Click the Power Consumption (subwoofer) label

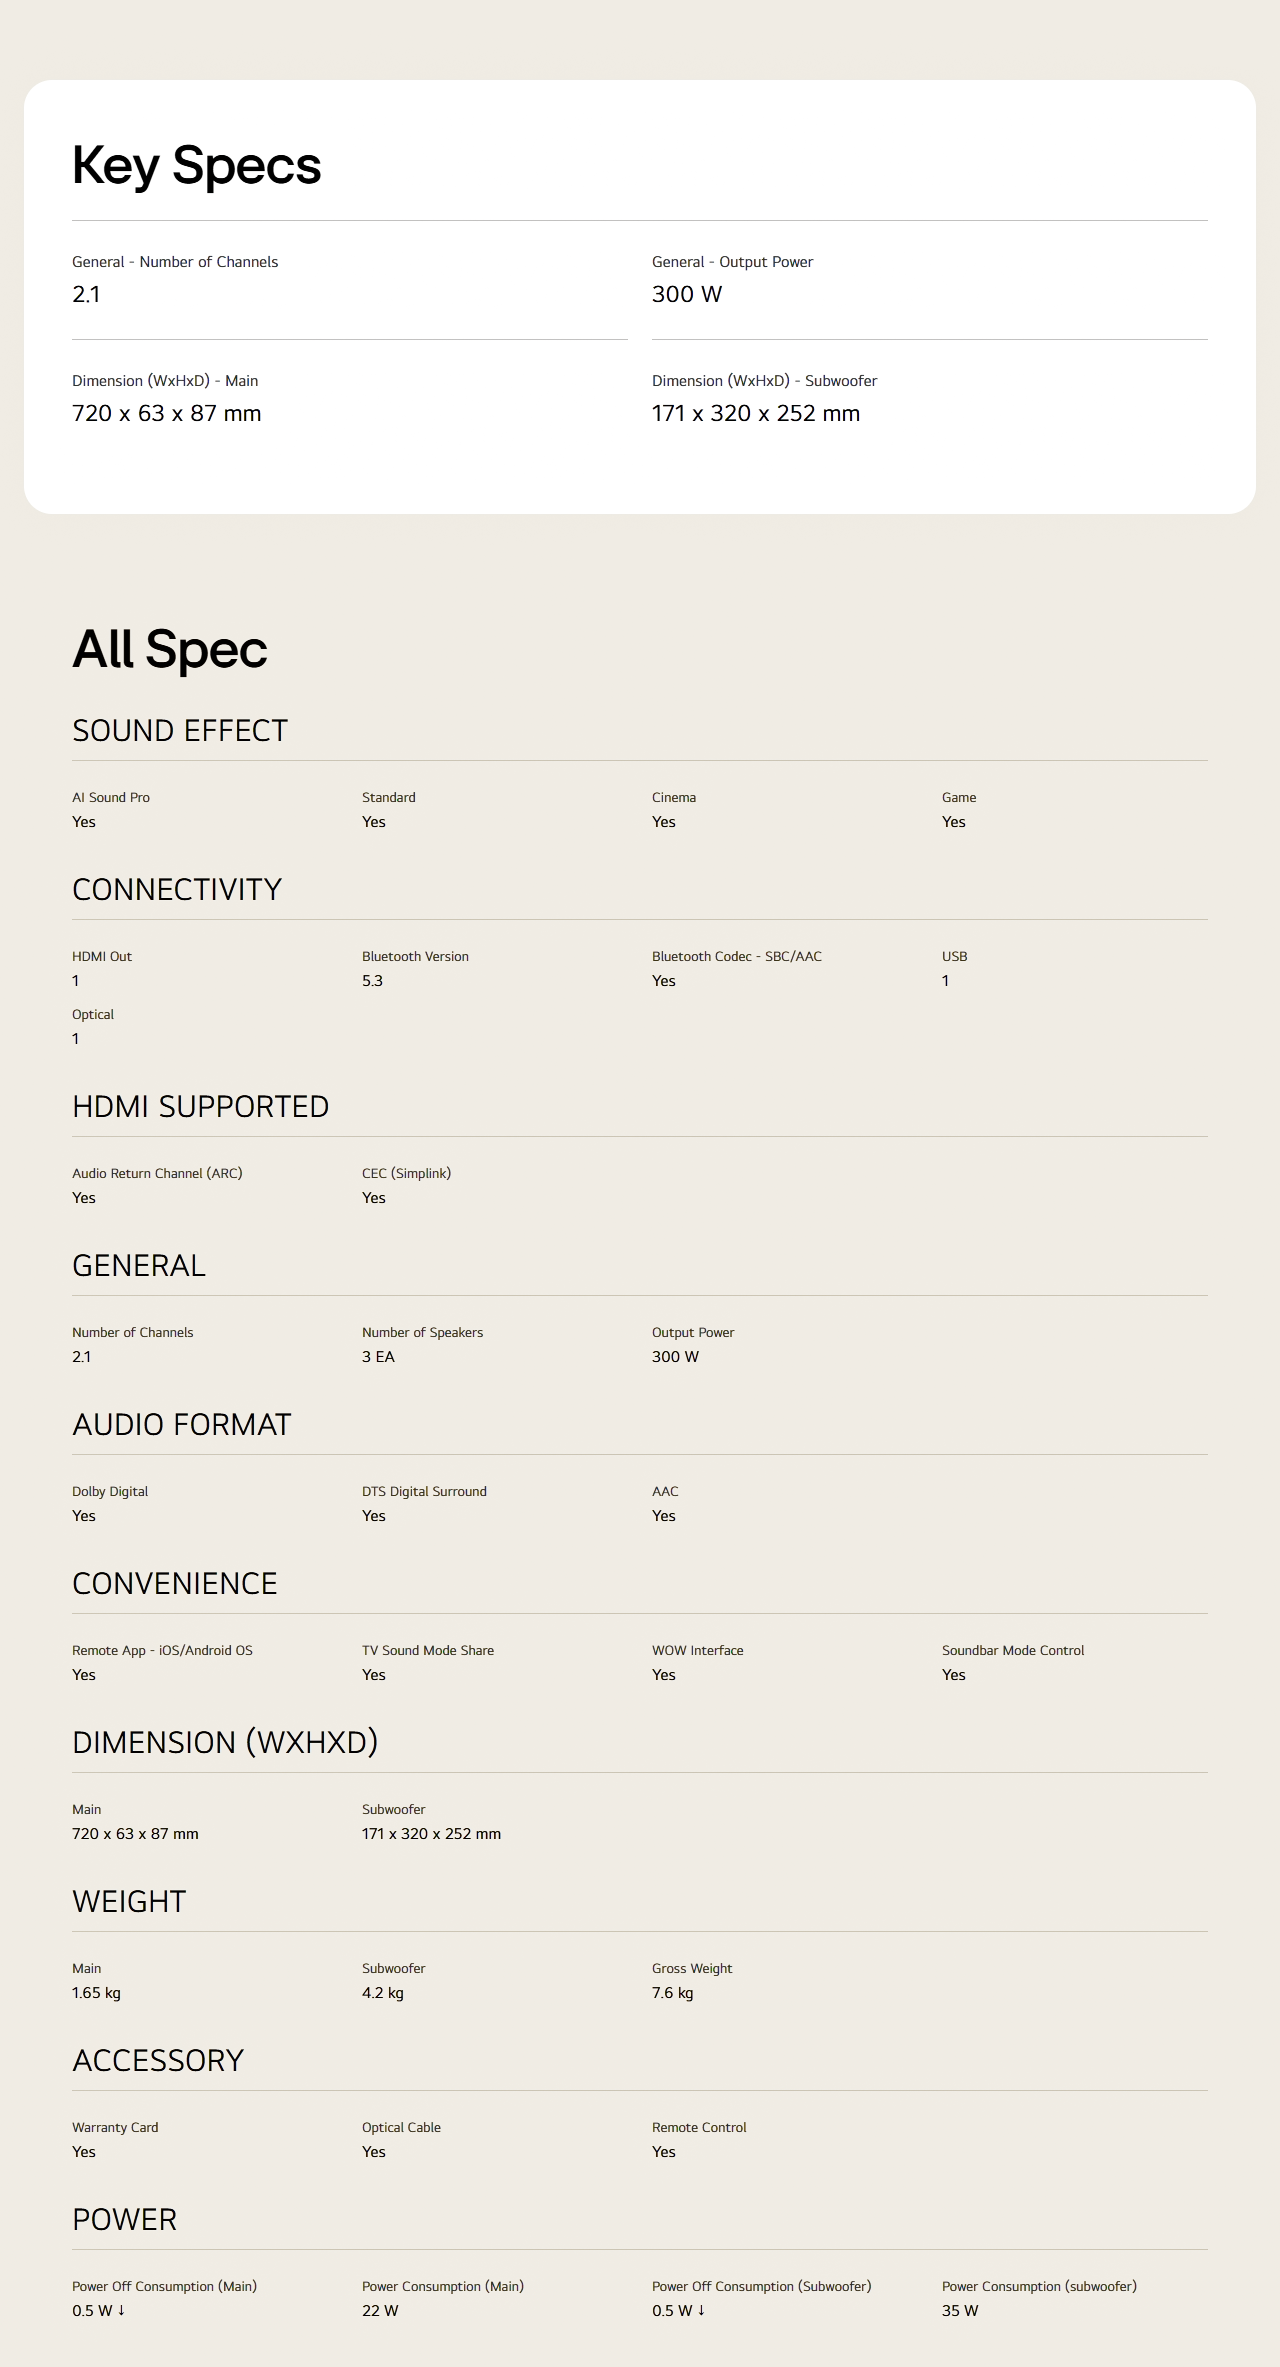[1039, 2287]
